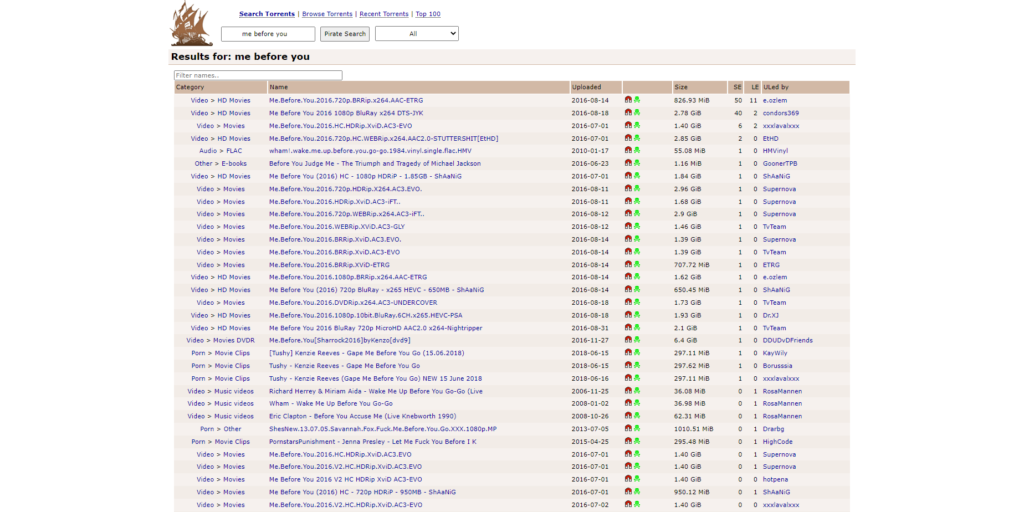Click green skull icon in 55.08 MiB row
The image size is (1024, 512).
(637, 150)
